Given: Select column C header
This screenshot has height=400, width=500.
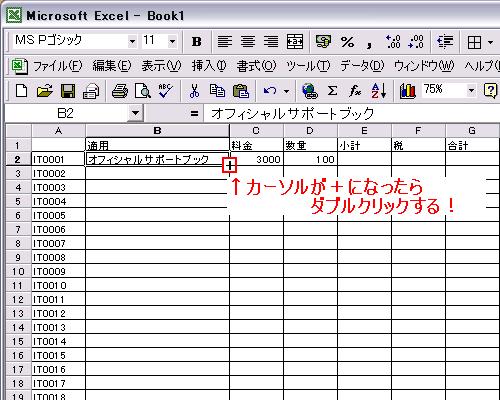Looking at the screenshot, I should [x=256, y=131].
